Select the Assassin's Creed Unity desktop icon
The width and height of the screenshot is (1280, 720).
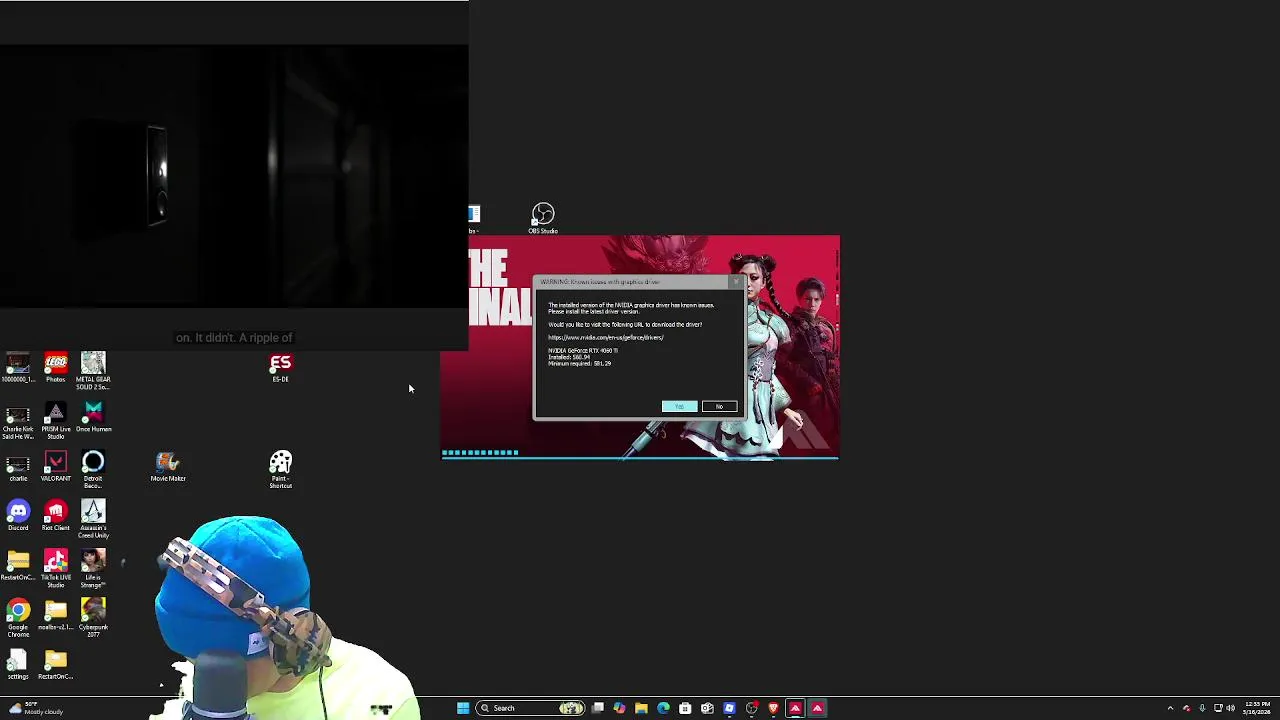[x=93, y=520]
